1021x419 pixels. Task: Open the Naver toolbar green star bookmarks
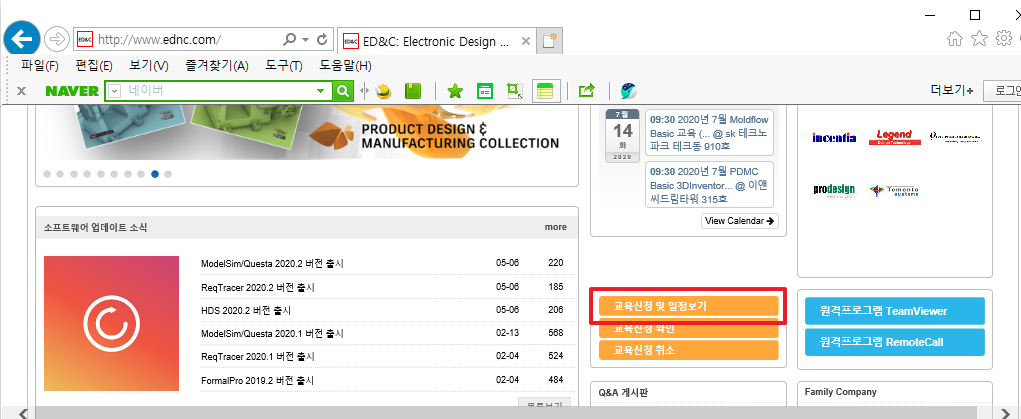pyautogui.click(x=455, y=91)
